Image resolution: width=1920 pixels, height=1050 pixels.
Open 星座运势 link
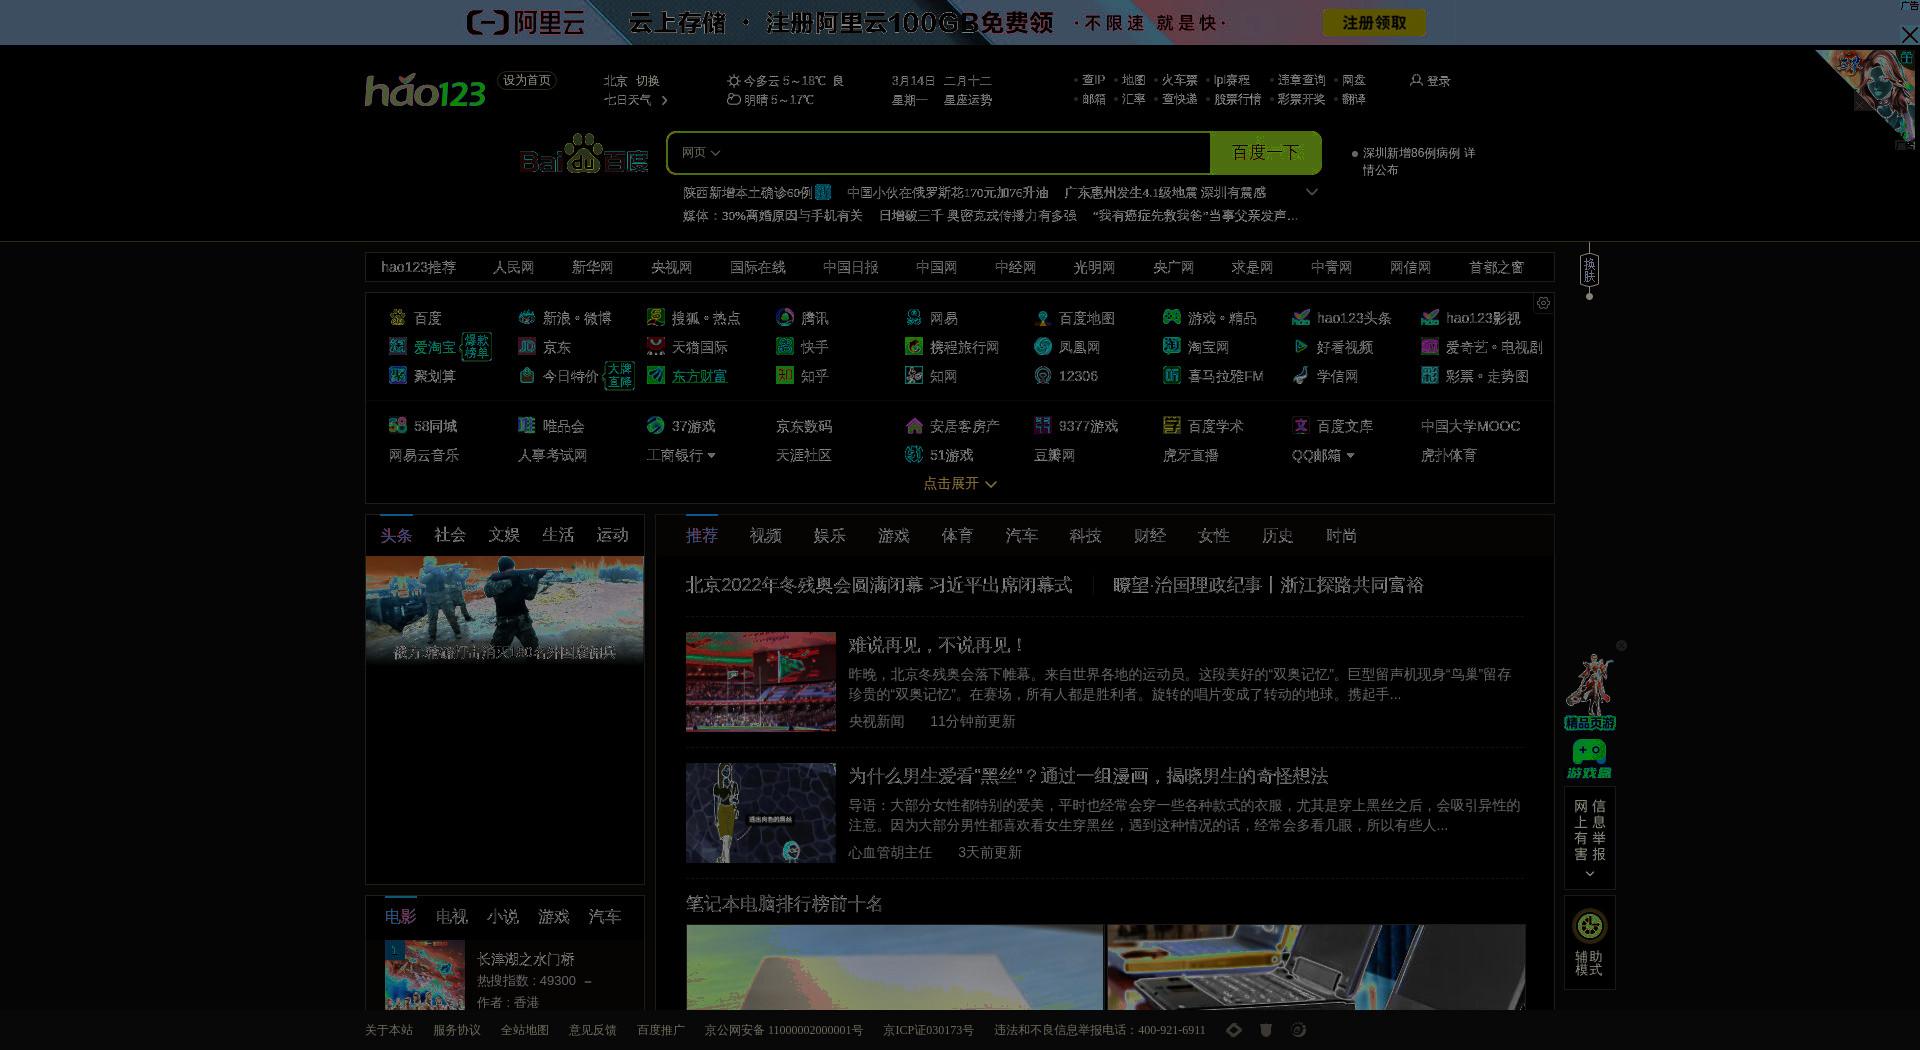pyautogui.click(x=968, y=100)
